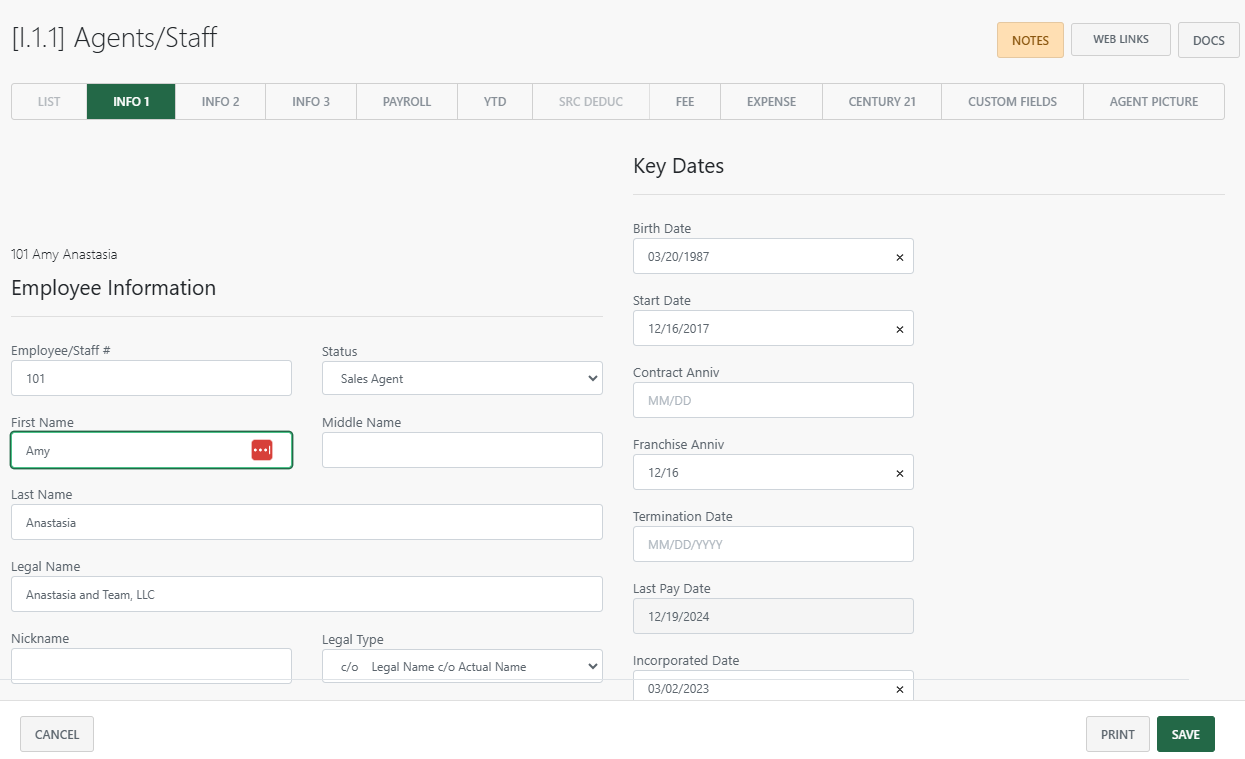Switch to the EXPENSE tab
The width and height of the screenshot is (1245, 759).
tap(770, 101)
